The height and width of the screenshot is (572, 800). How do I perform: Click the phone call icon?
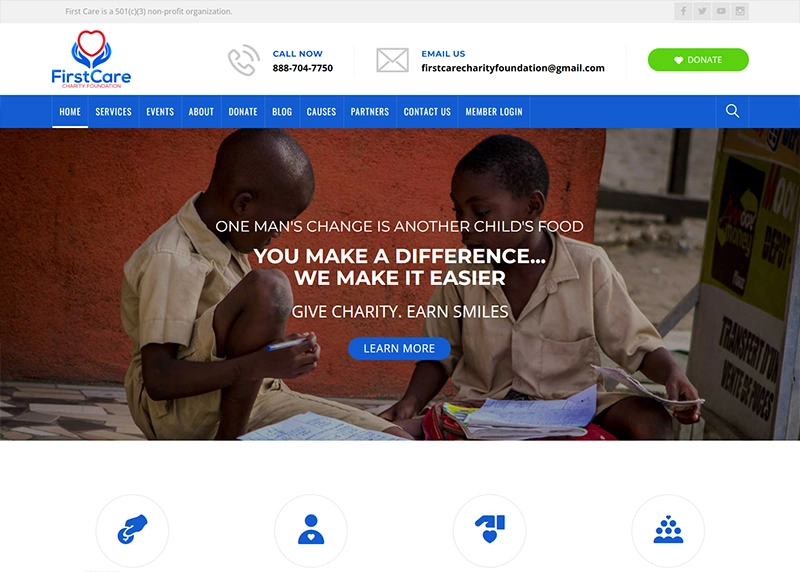243,60
